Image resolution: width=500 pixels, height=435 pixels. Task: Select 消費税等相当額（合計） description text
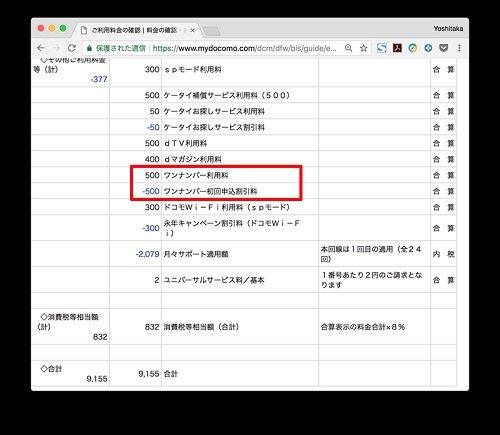(x=202, y=327)
